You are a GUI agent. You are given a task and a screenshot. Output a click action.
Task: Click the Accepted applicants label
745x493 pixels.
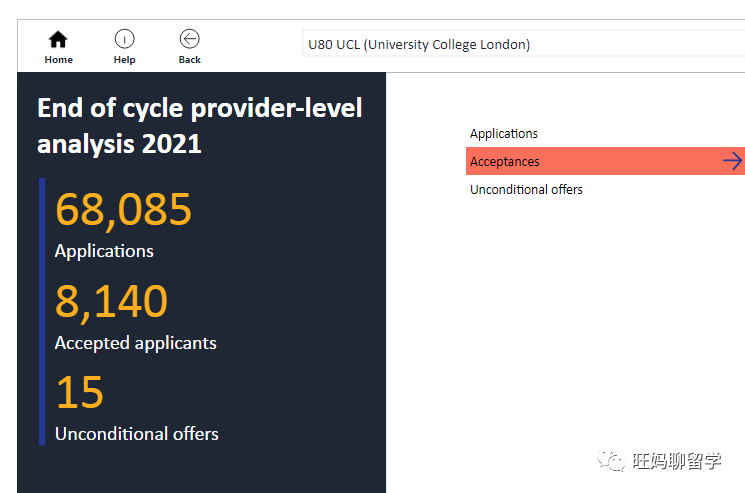(x=135, y=343)
